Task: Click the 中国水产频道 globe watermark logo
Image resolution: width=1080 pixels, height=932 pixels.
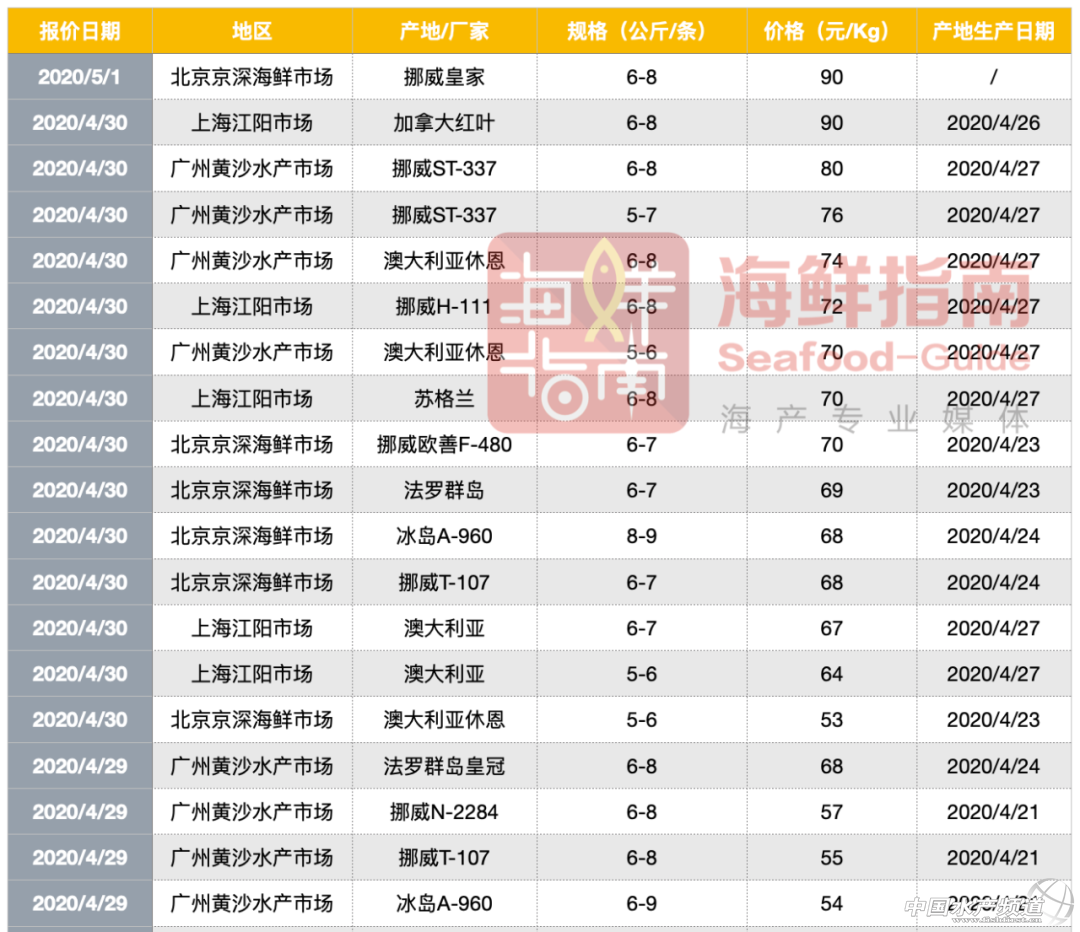Action: click(x=1048, y=905)
